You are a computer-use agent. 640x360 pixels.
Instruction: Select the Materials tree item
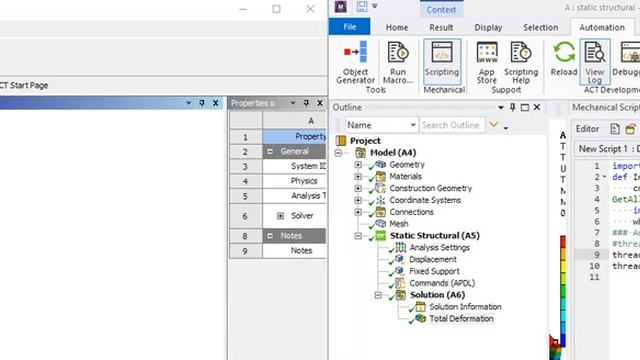pyautogui.click(x=405, y=176)
